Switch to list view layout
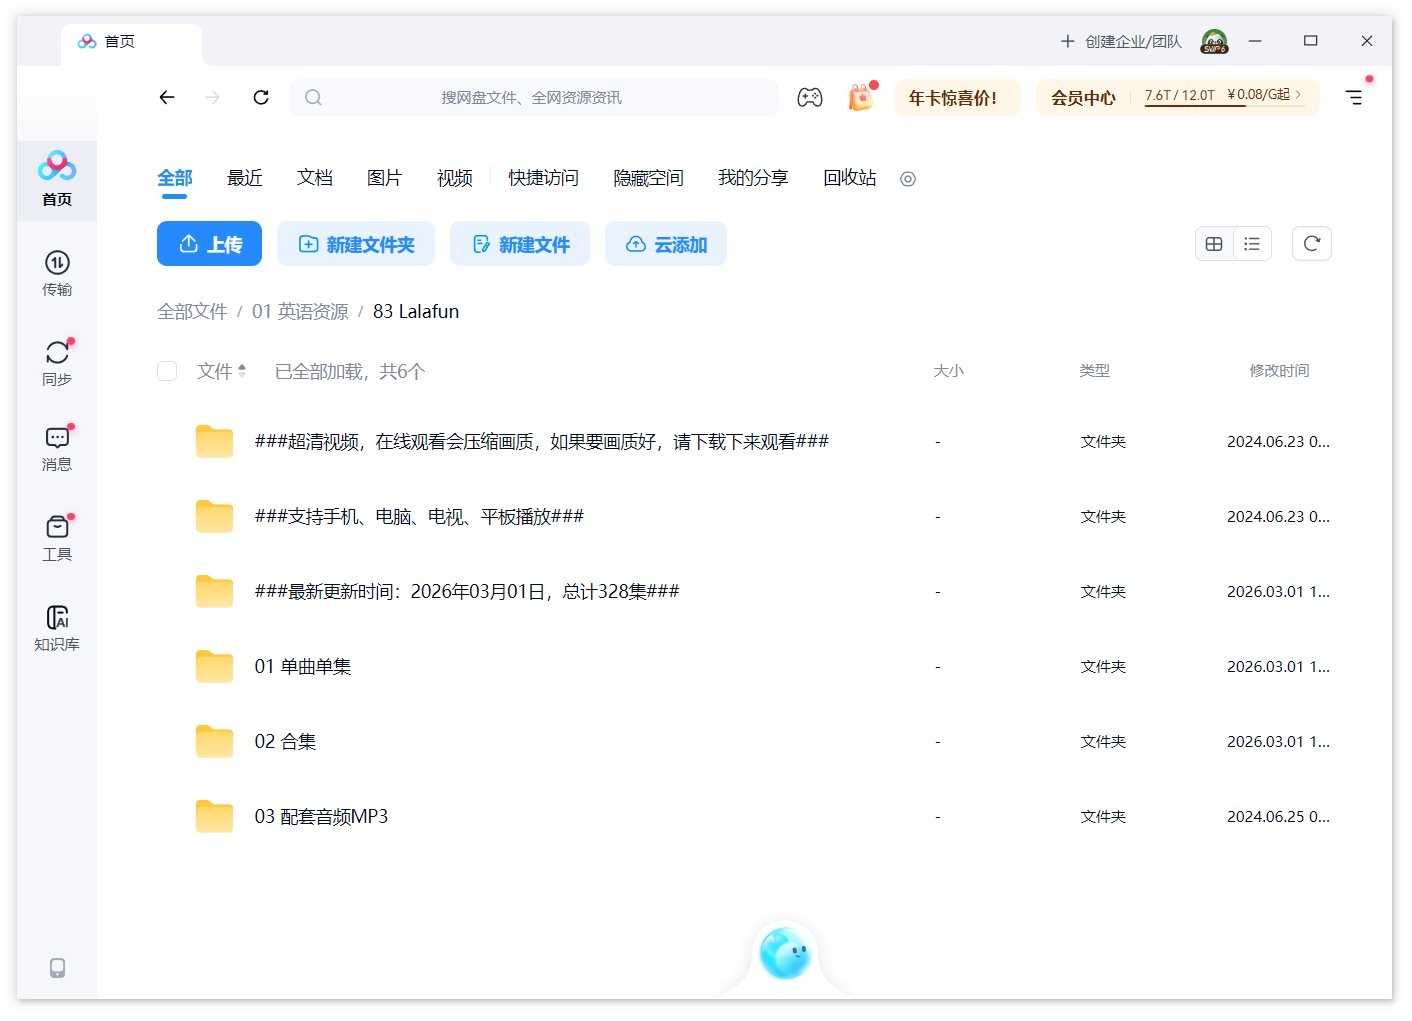Viewport: 1412px width, 1021px height. pyautogui.click(x=1252, y=243)
